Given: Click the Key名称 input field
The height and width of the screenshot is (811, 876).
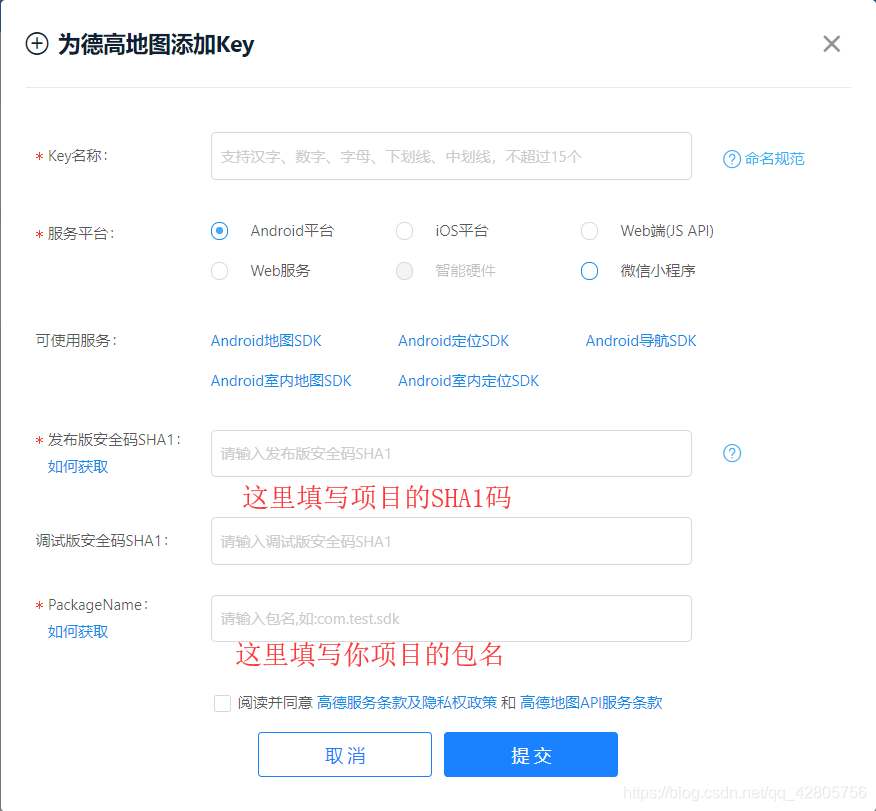Looking at the screenshot, I should tap(451, 156).
